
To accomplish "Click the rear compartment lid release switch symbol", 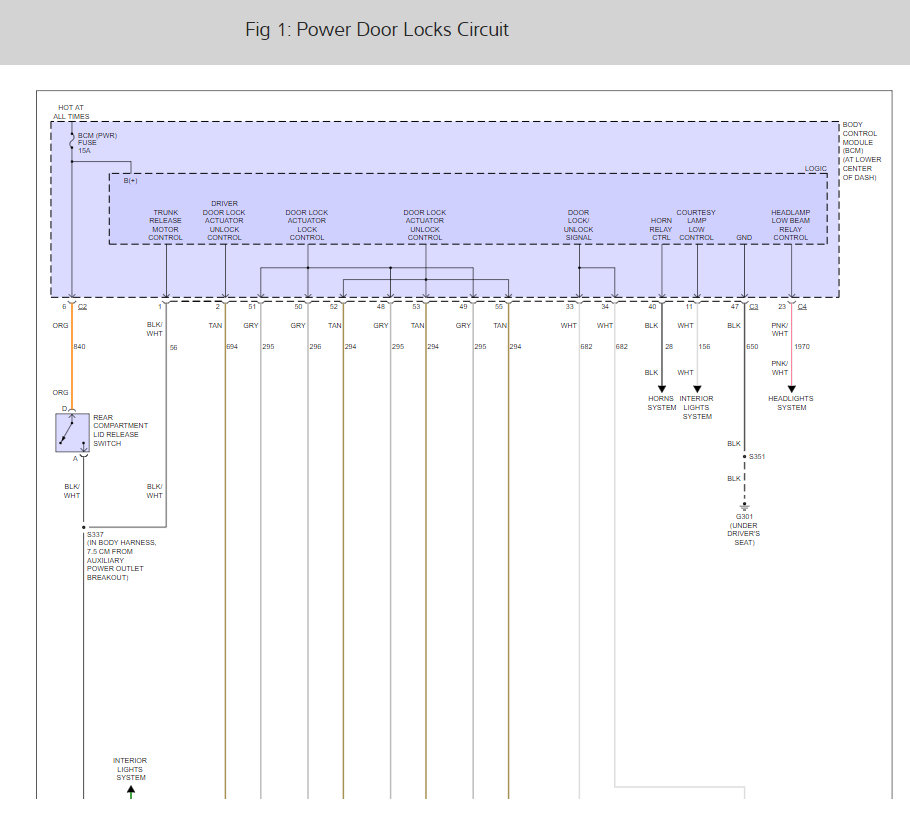I will pyautogui.click(x=72, y=431).
